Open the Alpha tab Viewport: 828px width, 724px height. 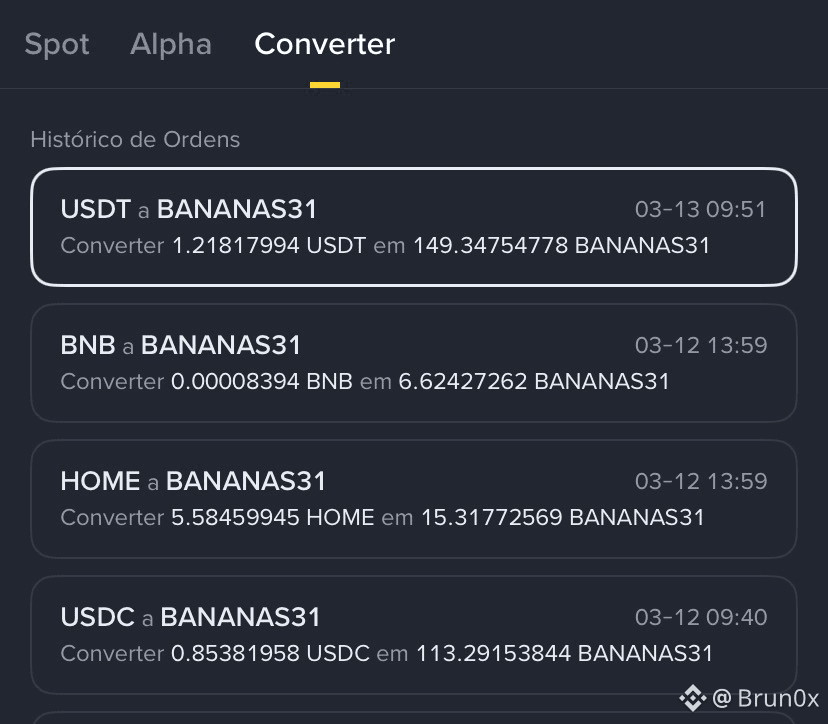(171, 44)
